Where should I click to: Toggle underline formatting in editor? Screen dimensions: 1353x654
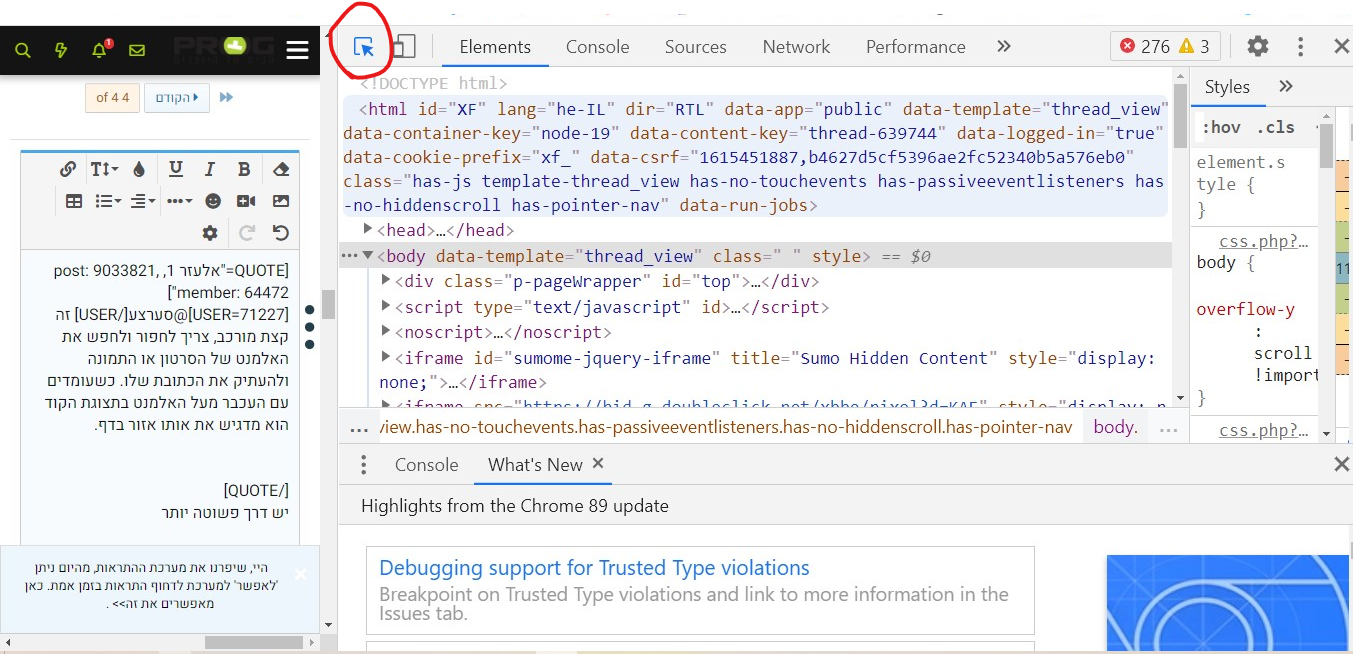pos(176,169)
